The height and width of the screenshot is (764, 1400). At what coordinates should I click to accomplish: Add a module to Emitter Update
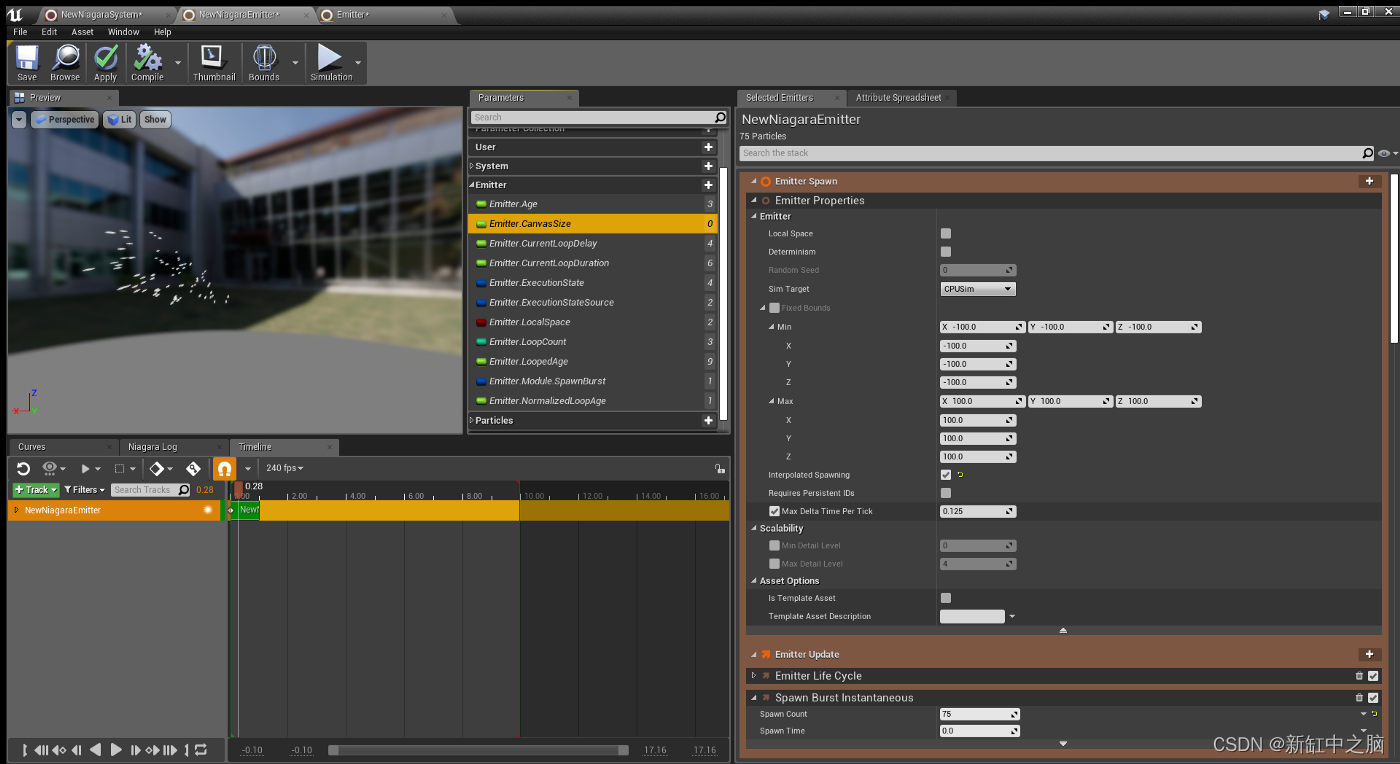pyautogui.click(x=1369, y=654)
